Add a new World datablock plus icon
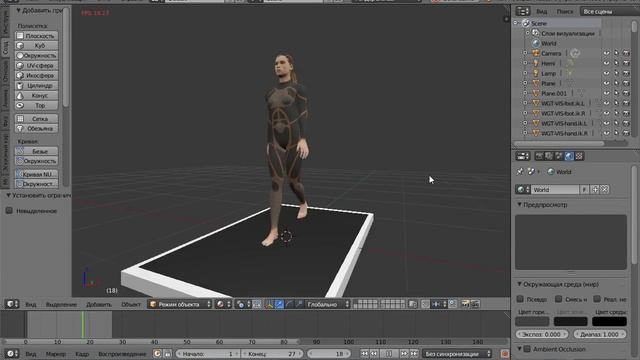Screen dimensions: 640x360 click(595, 189)
